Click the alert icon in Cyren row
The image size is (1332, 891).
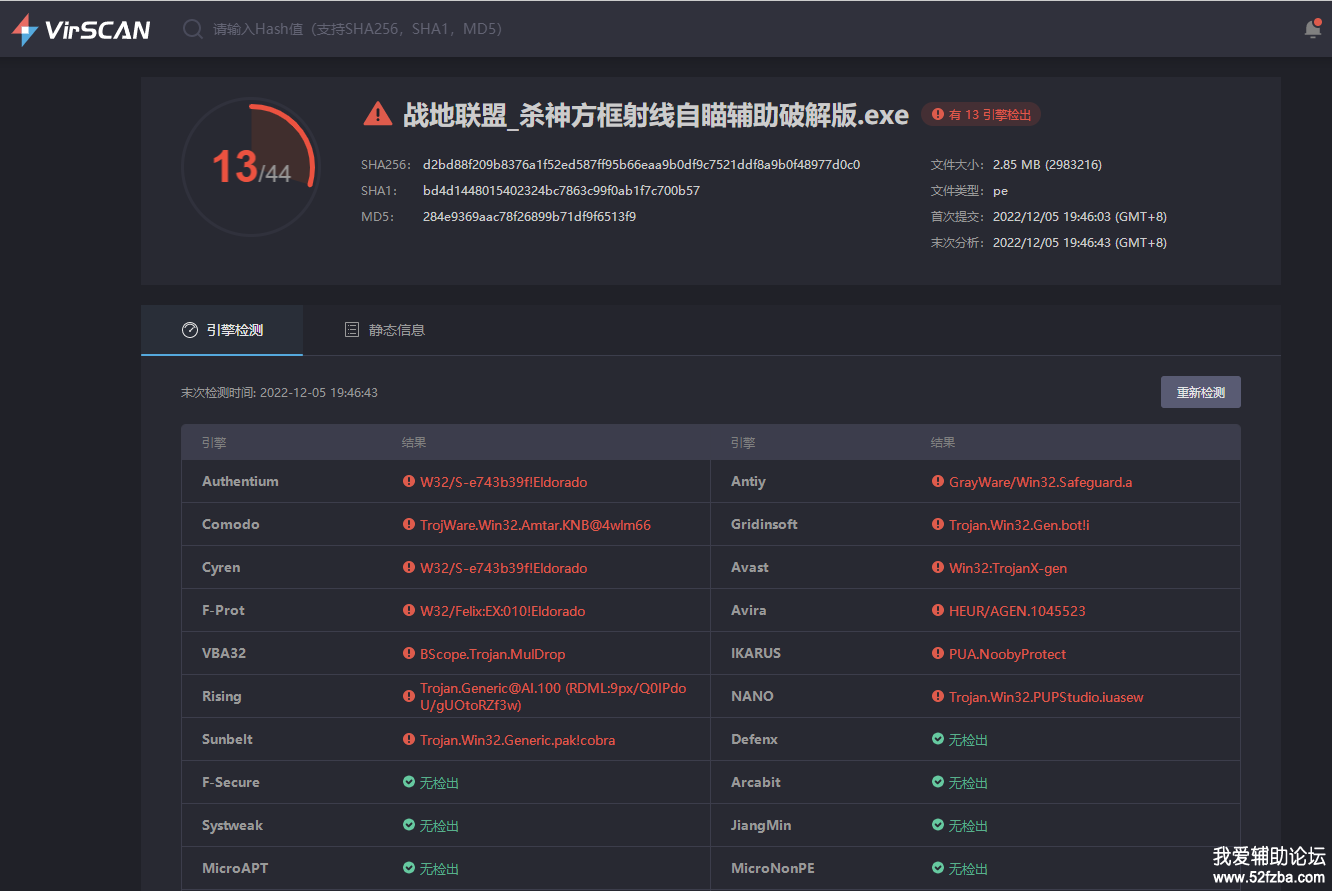click(x=409, y=567)
